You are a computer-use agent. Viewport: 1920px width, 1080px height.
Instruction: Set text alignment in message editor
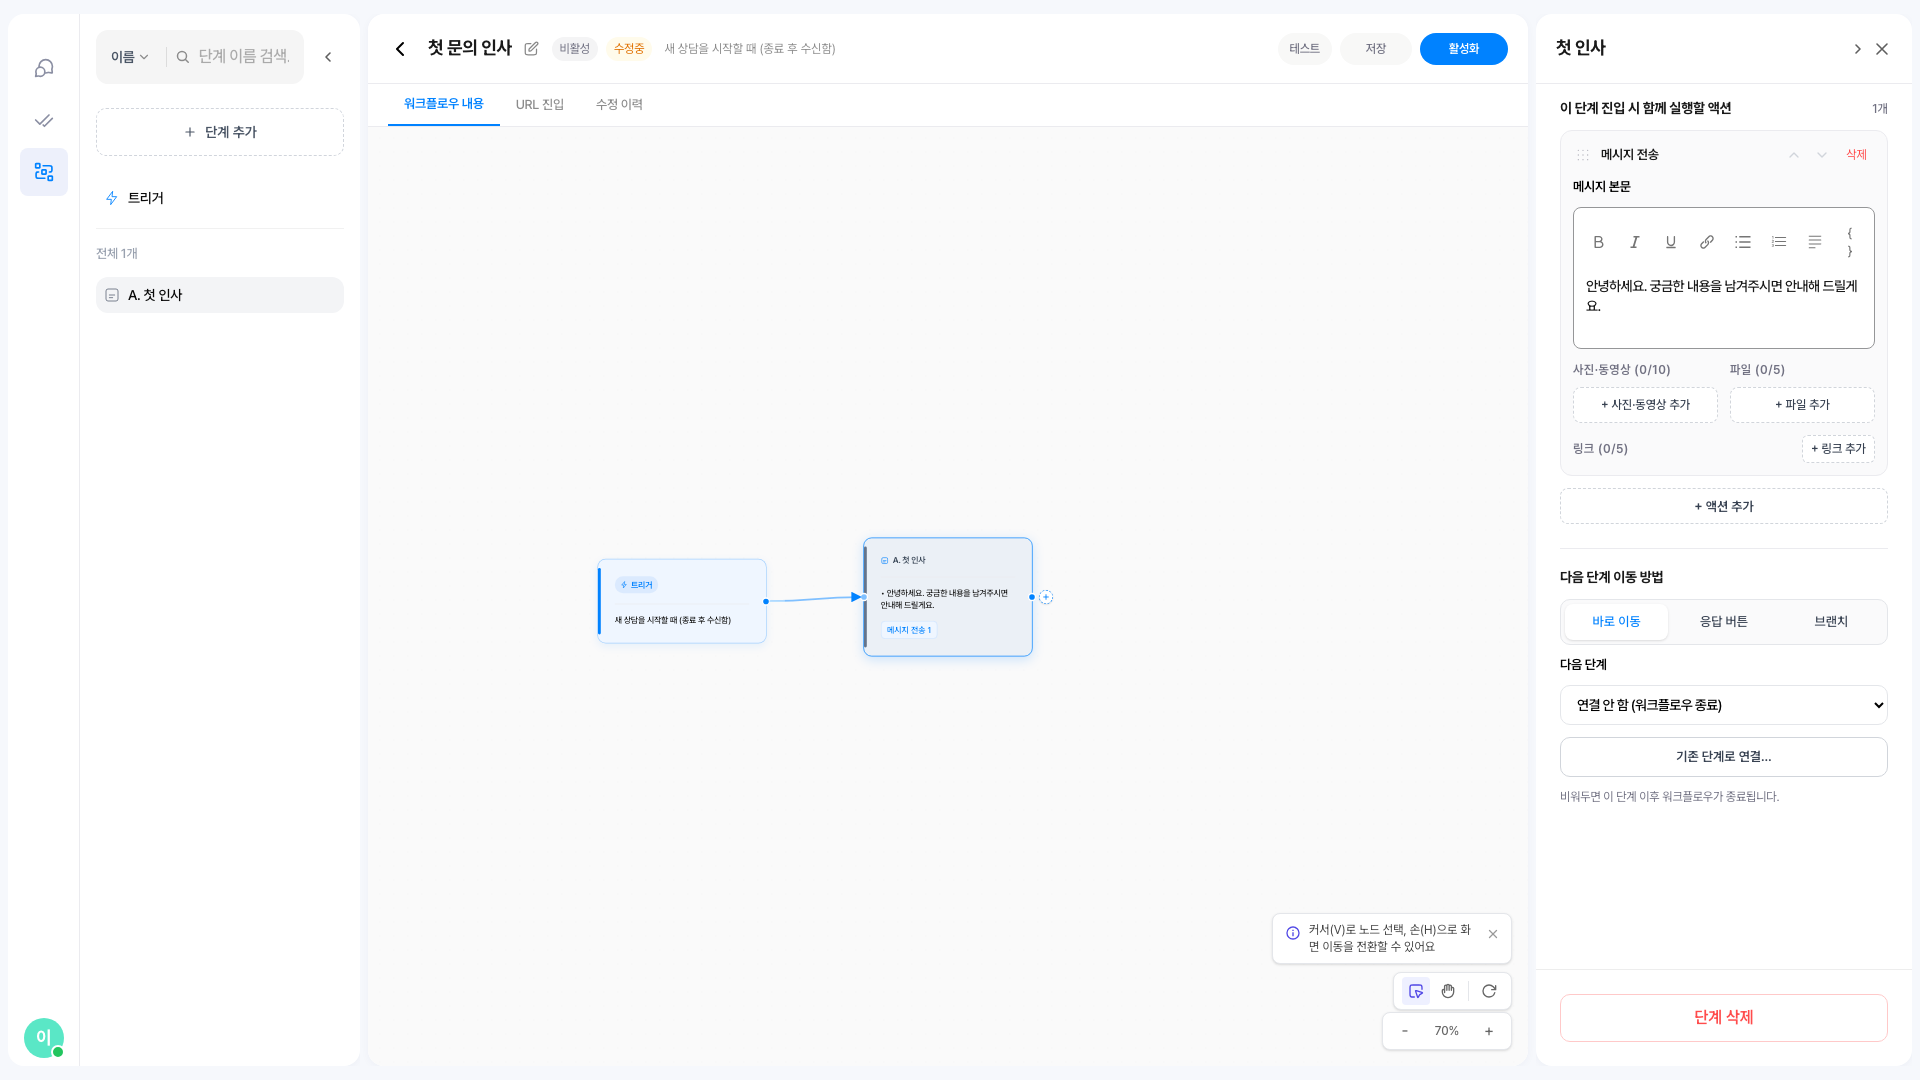(1815, 242)
